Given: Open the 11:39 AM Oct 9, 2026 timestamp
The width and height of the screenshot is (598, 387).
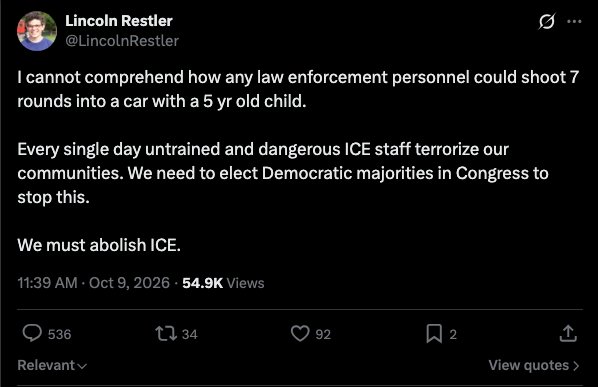Looking at the screenshot, I should coord(93,283).
